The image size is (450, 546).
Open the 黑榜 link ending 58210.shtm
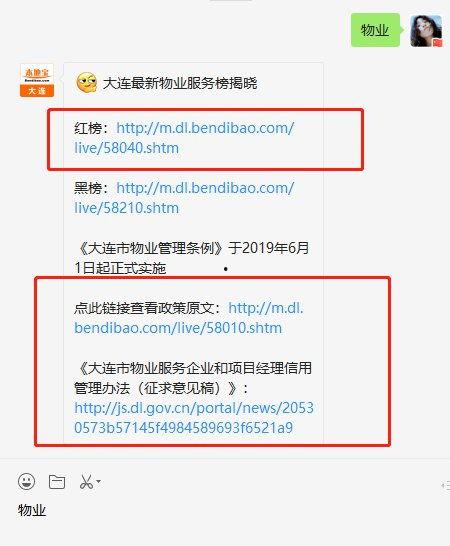click(184, 198)
